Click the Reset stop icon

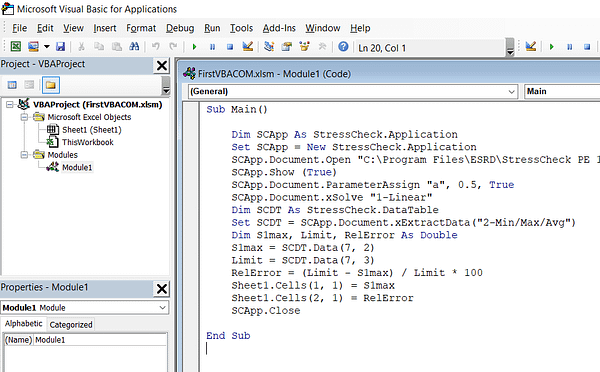tap(230, 47)
